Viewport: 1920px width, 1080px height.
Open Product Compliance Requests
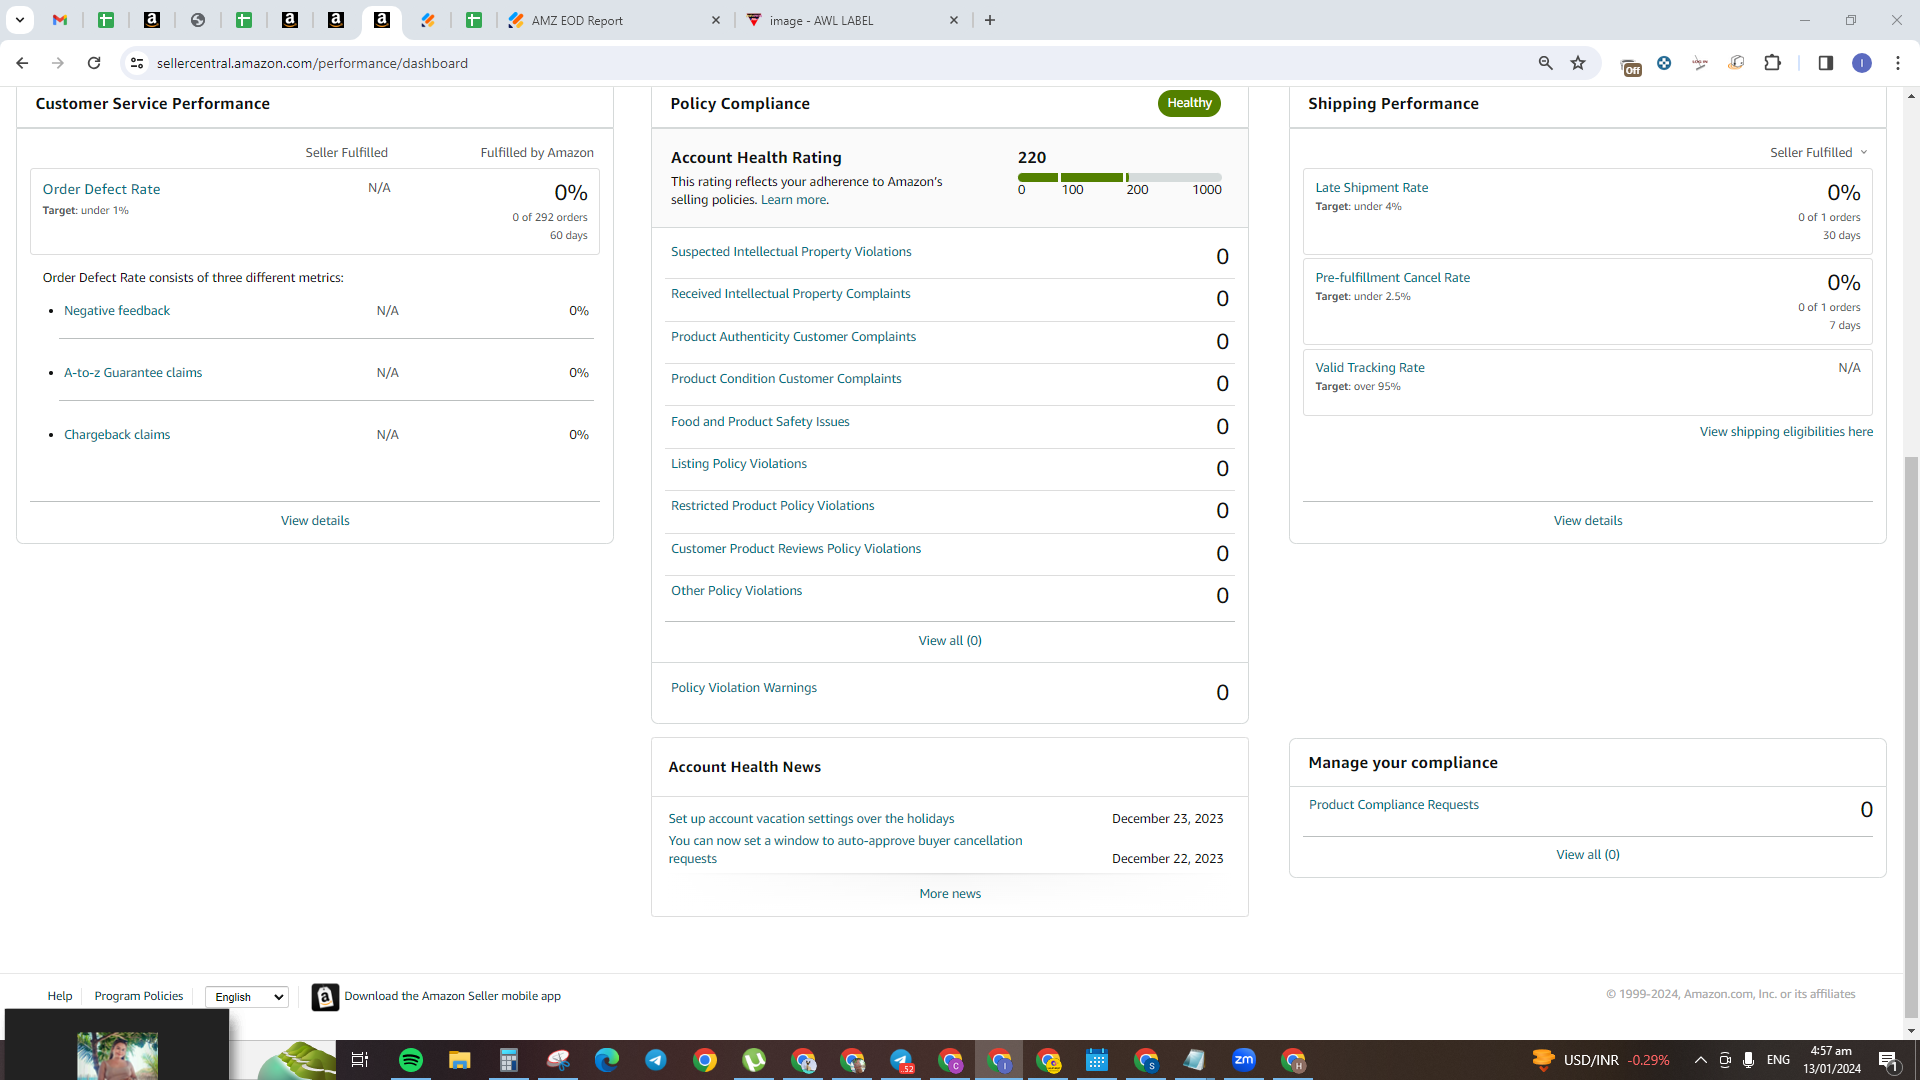click(1393, 805)
